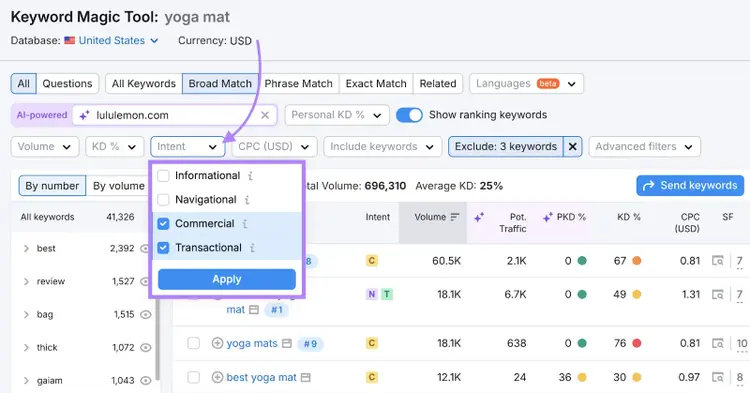Open SERP icon beside 'yoga mats' keyword
The height and width of the screenshot is (393, 750).
(x=287, y=343)
